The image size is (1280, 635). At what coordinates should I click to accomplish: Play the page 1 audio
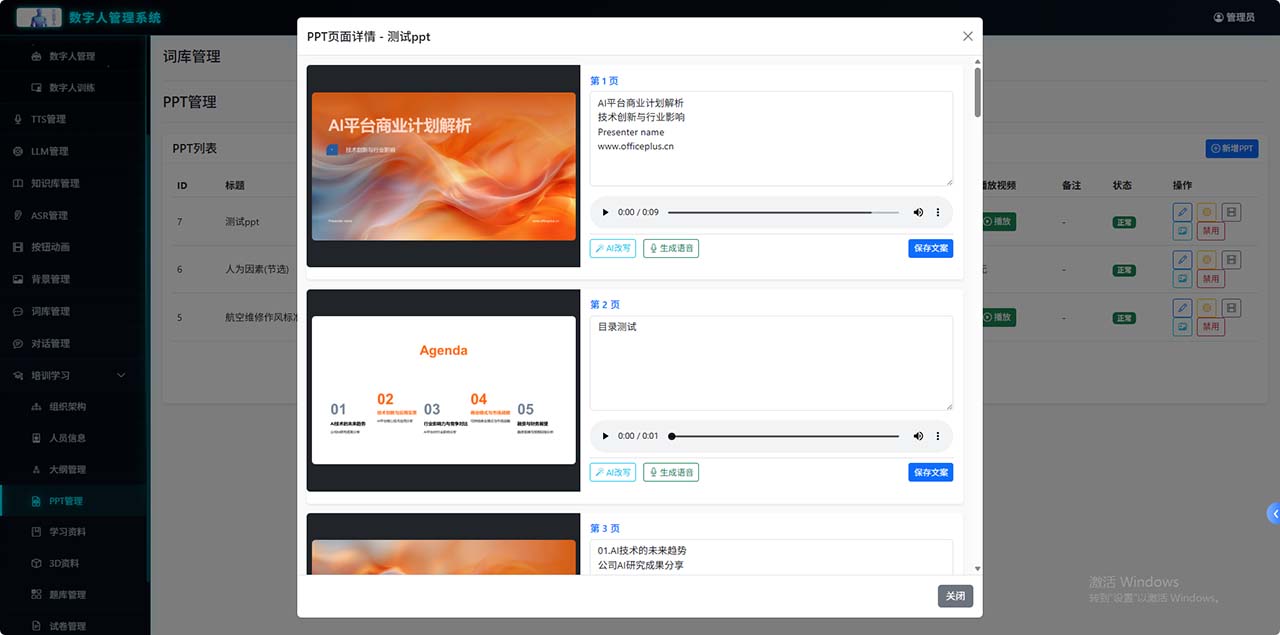coord(605,213)
